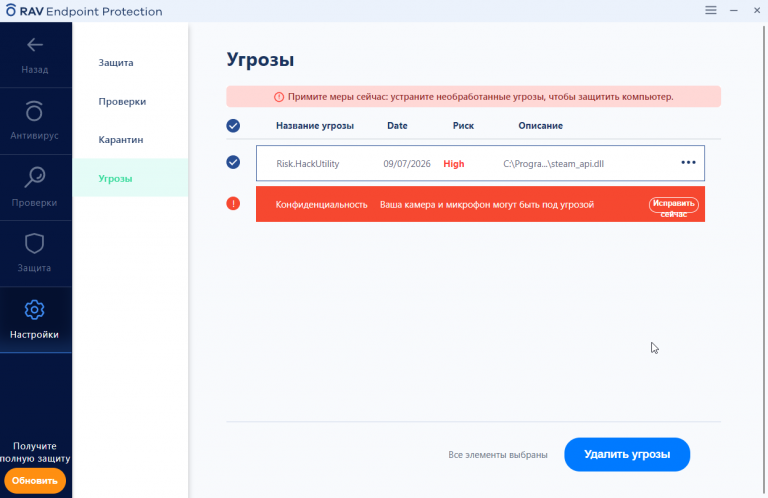Image resolution: width=768 pixels, height=498 pixels.
Task: Switch to the Карантин settings tab
Action: click(x=121, y=140)
